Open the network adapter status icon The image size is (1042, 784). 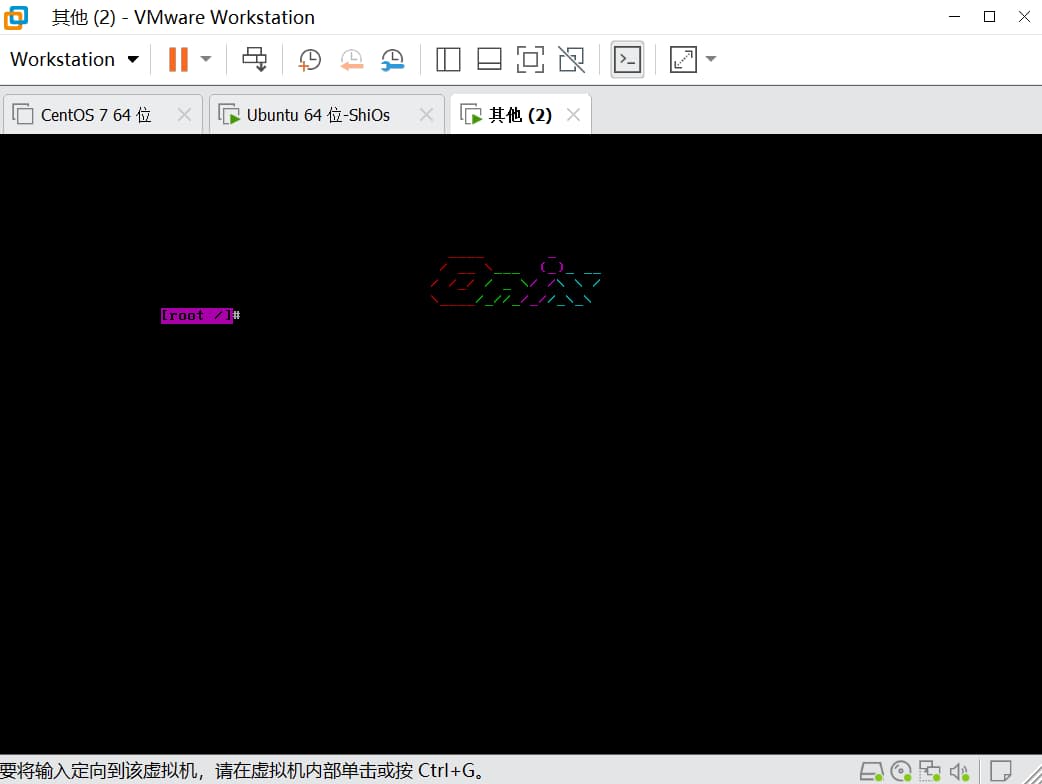point(930,771)
